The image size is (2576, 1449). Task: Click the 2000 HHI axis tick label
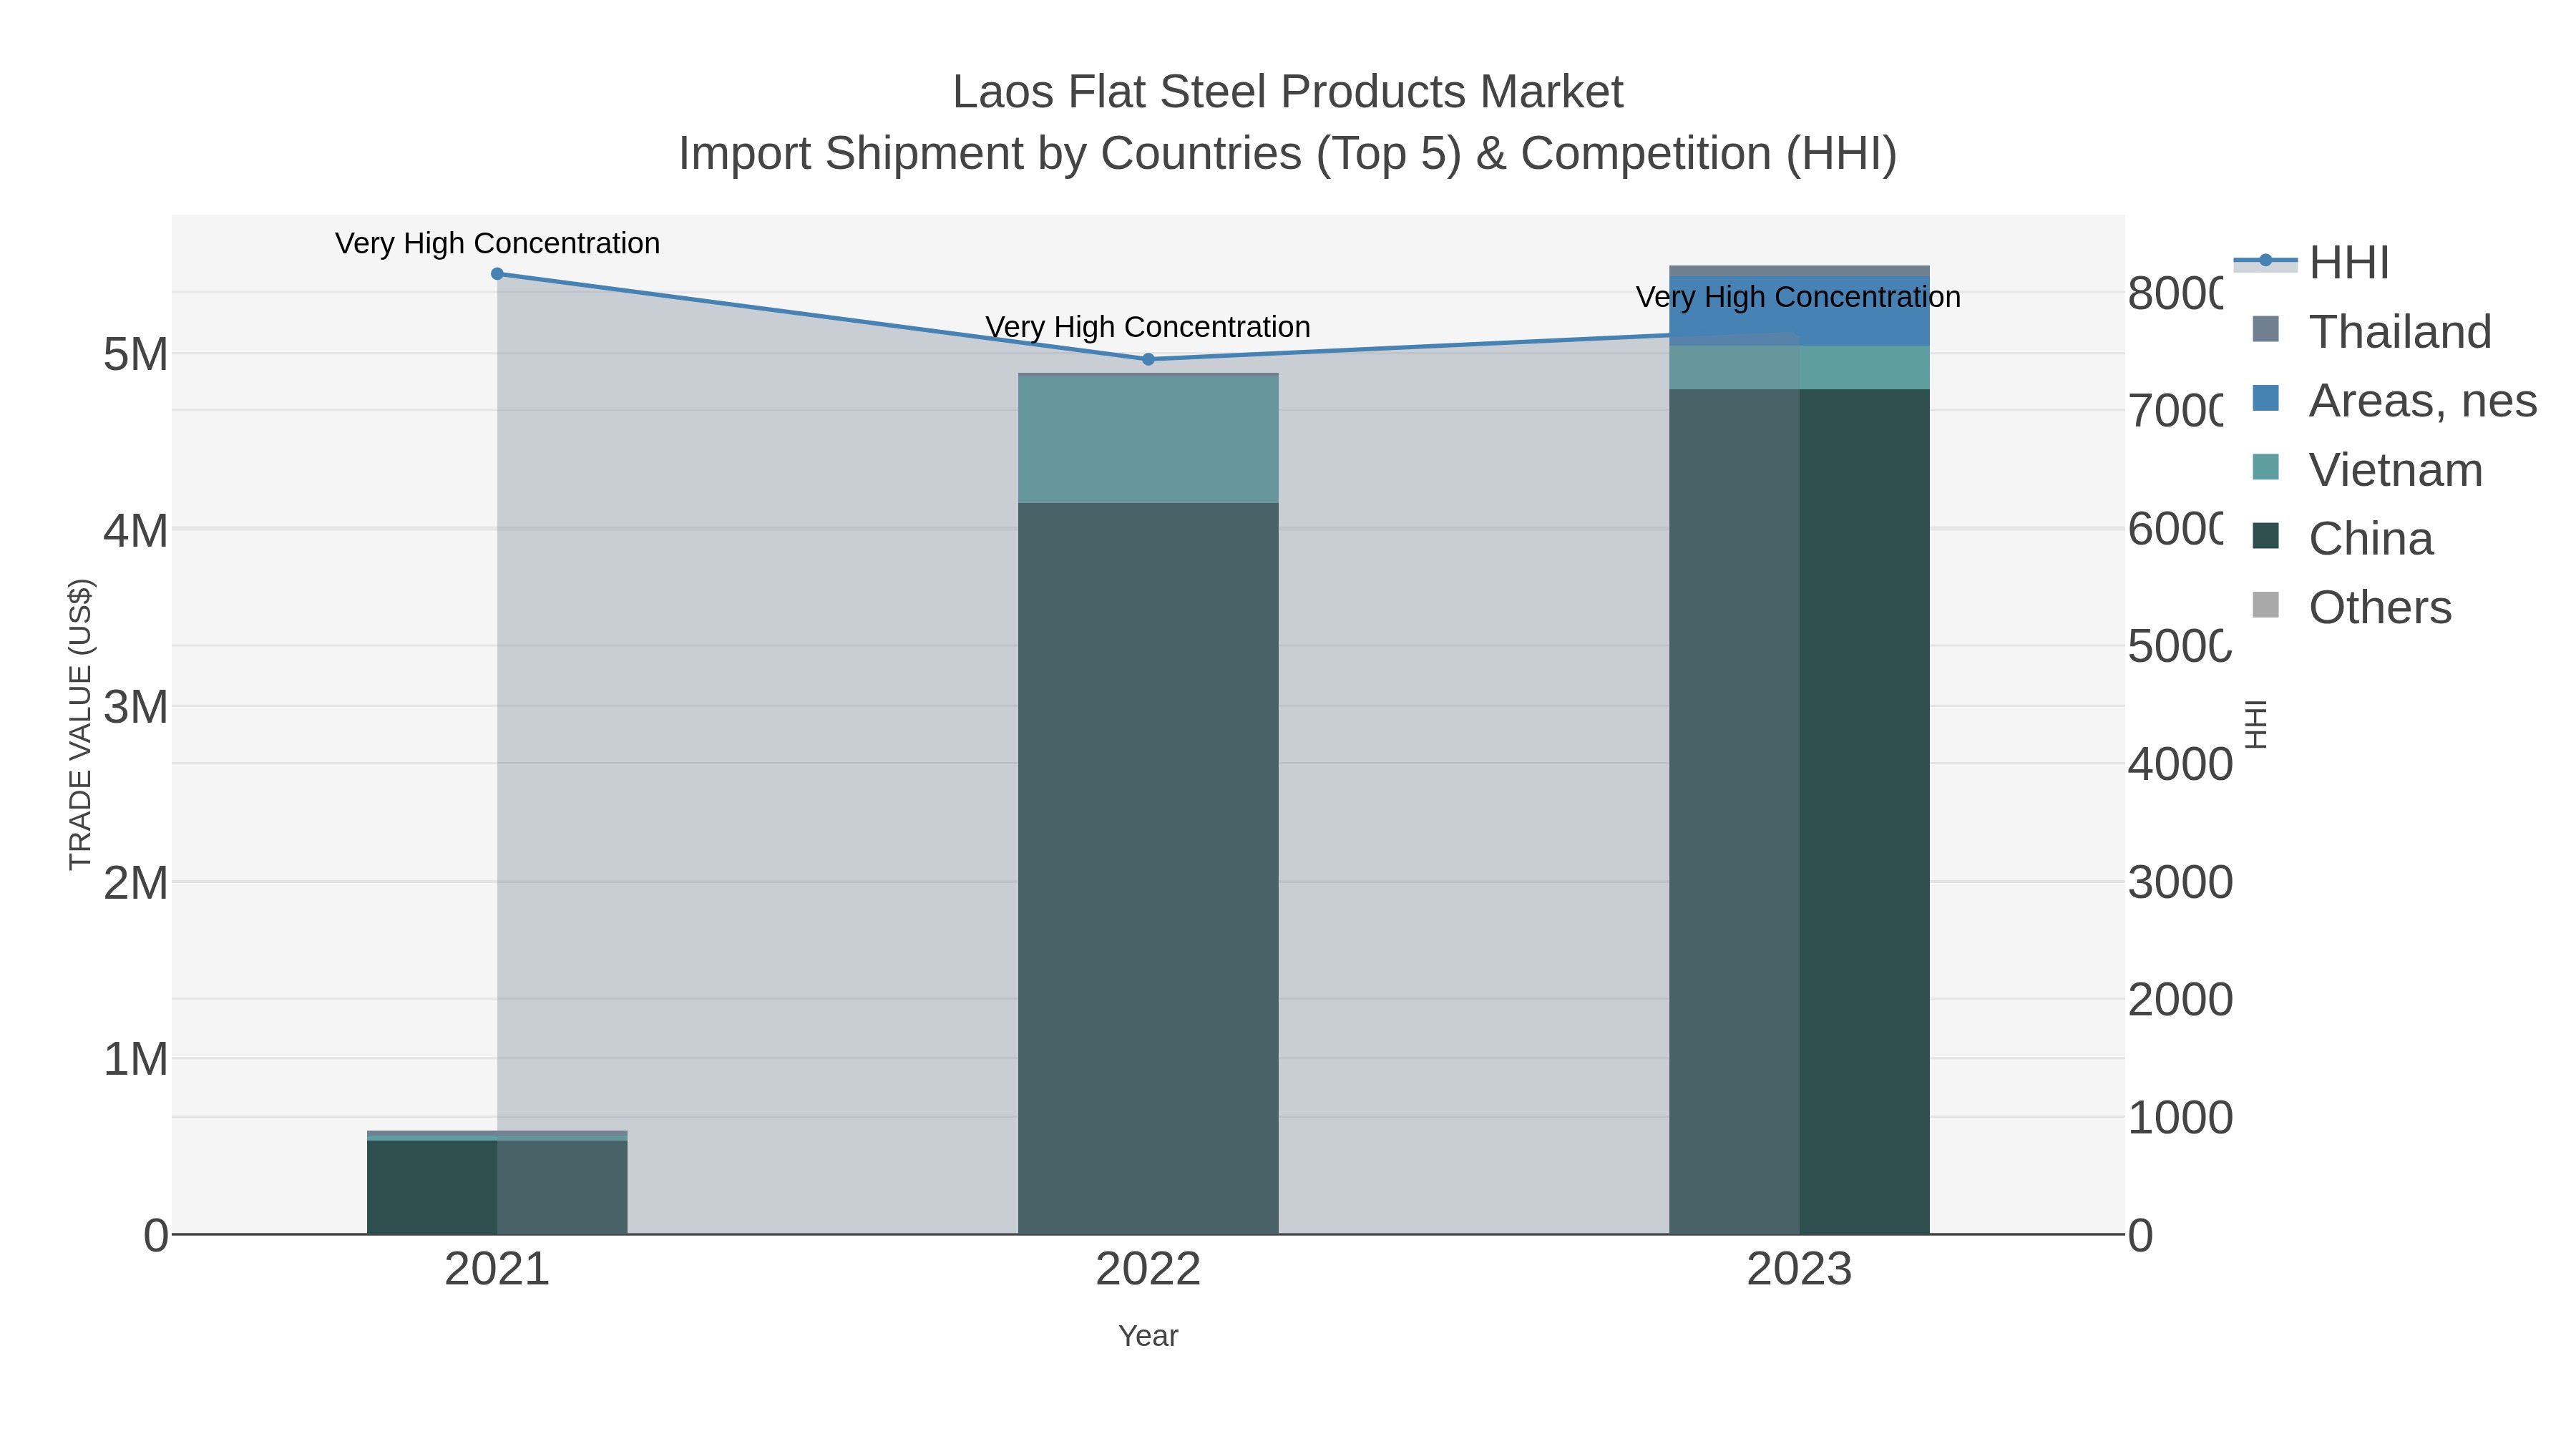[x=2180, y=1000]
